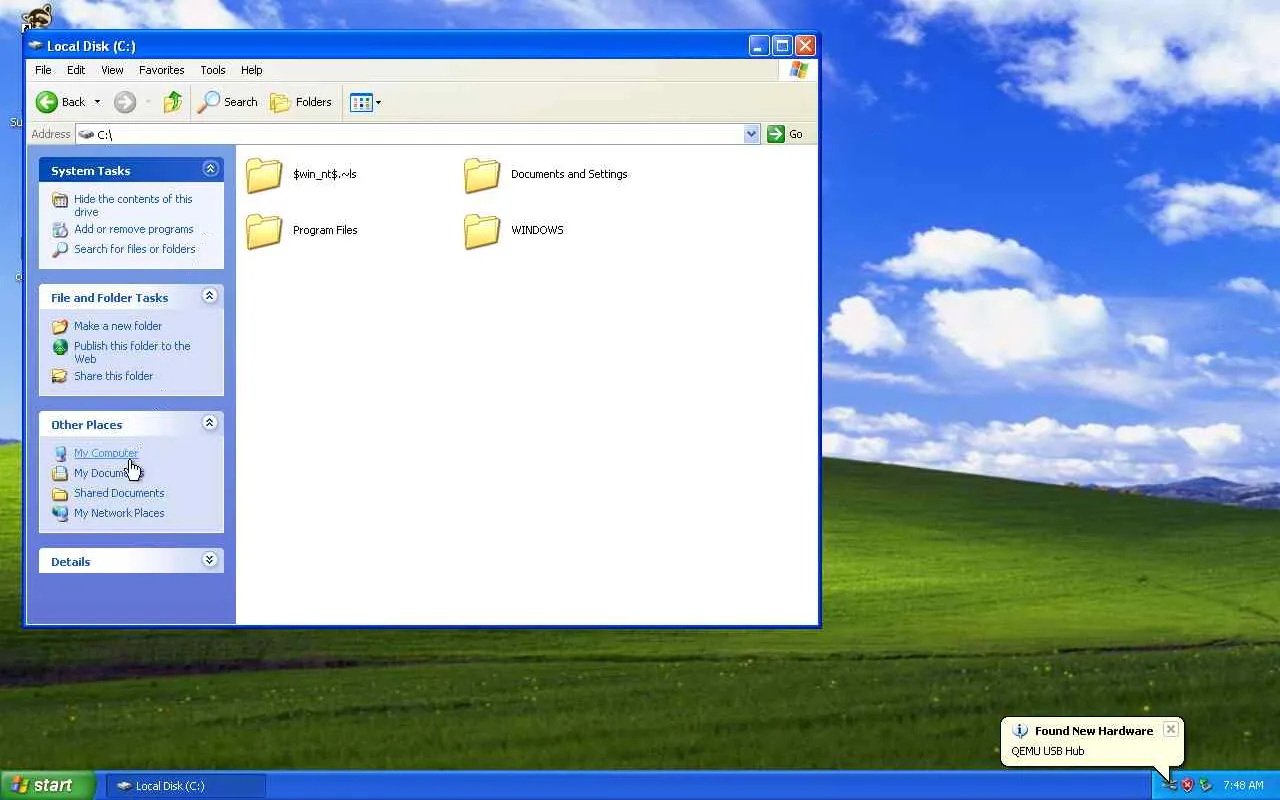Click the red security shield tray icon
This screenshot has width=1280, height=800.
click(x=1187, y=785)
